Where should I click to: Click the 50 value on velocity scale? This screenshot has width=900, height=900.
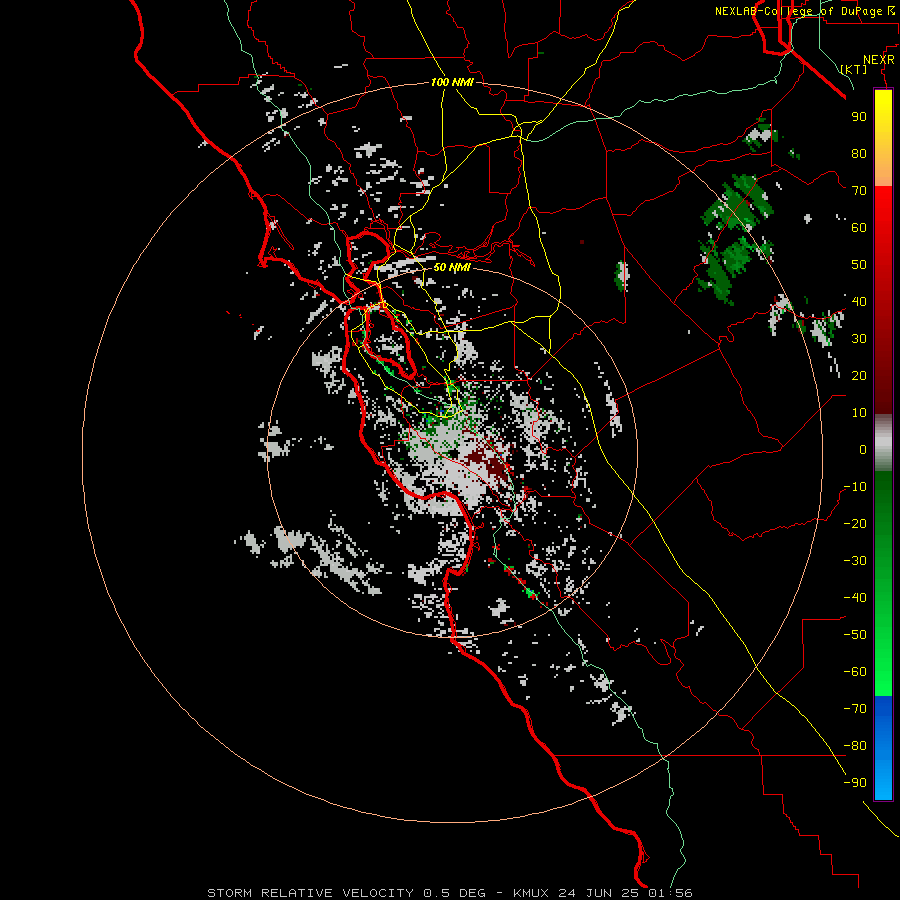859,265
